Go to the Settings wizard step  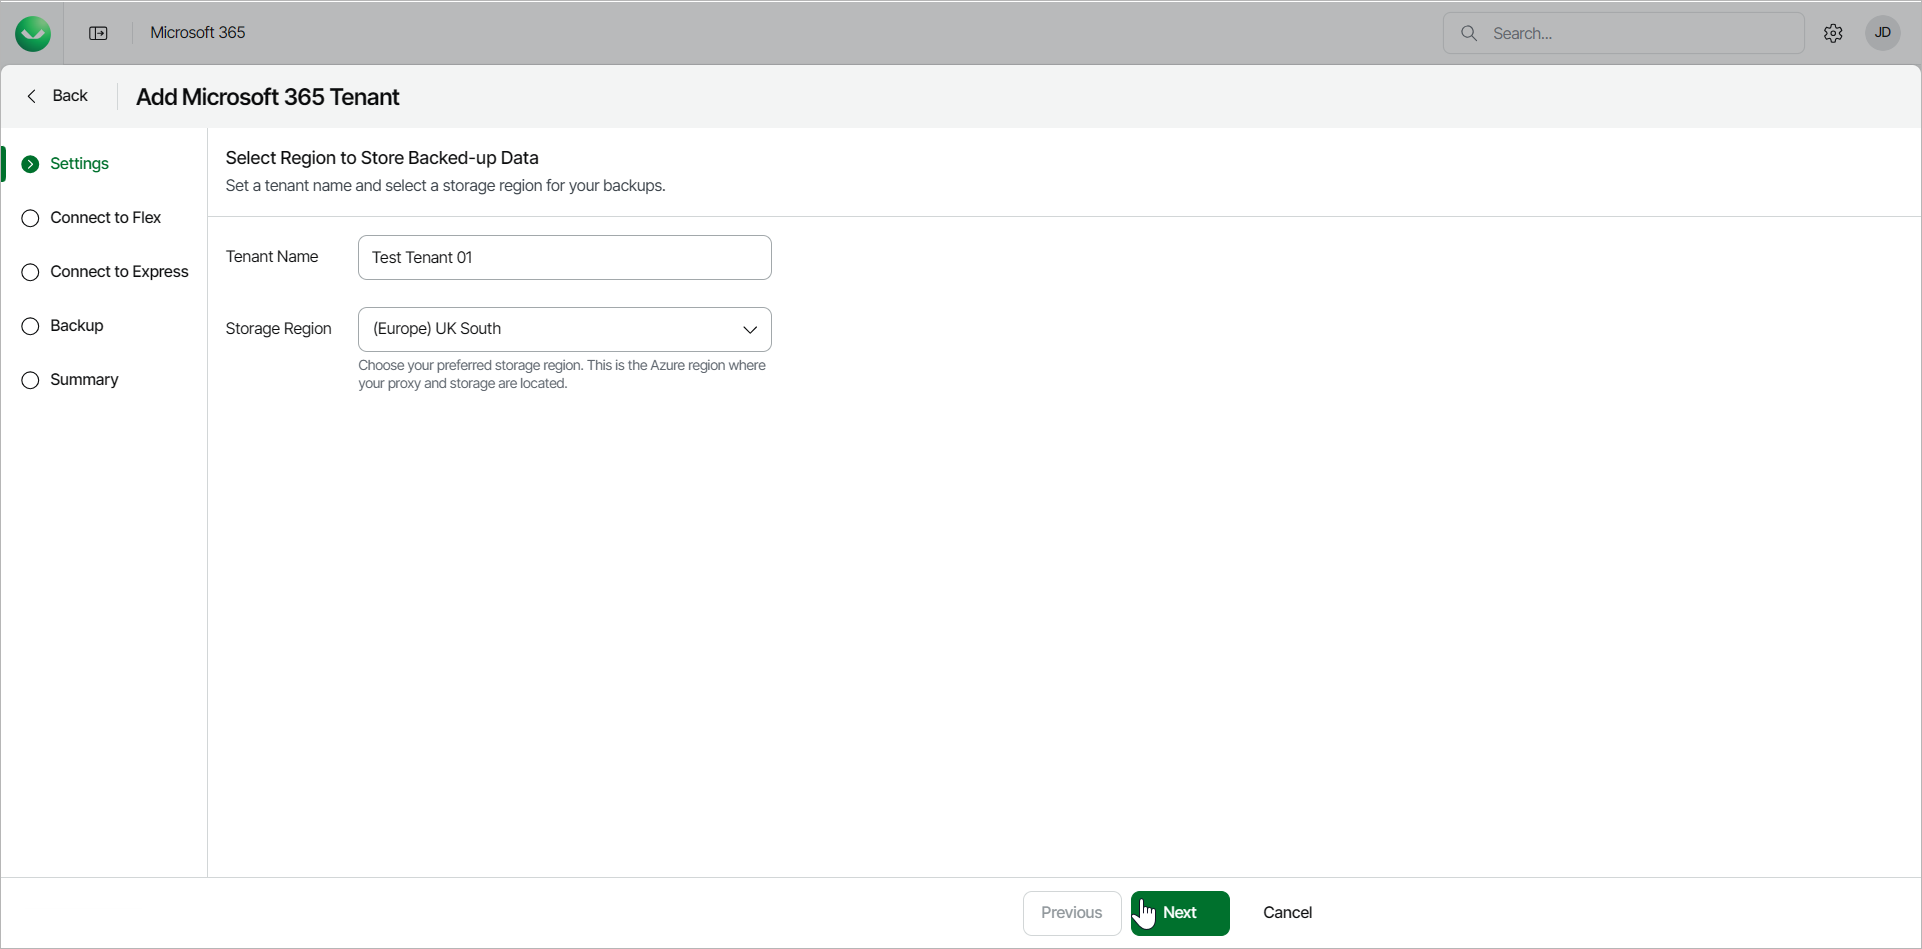pos(79,164)
